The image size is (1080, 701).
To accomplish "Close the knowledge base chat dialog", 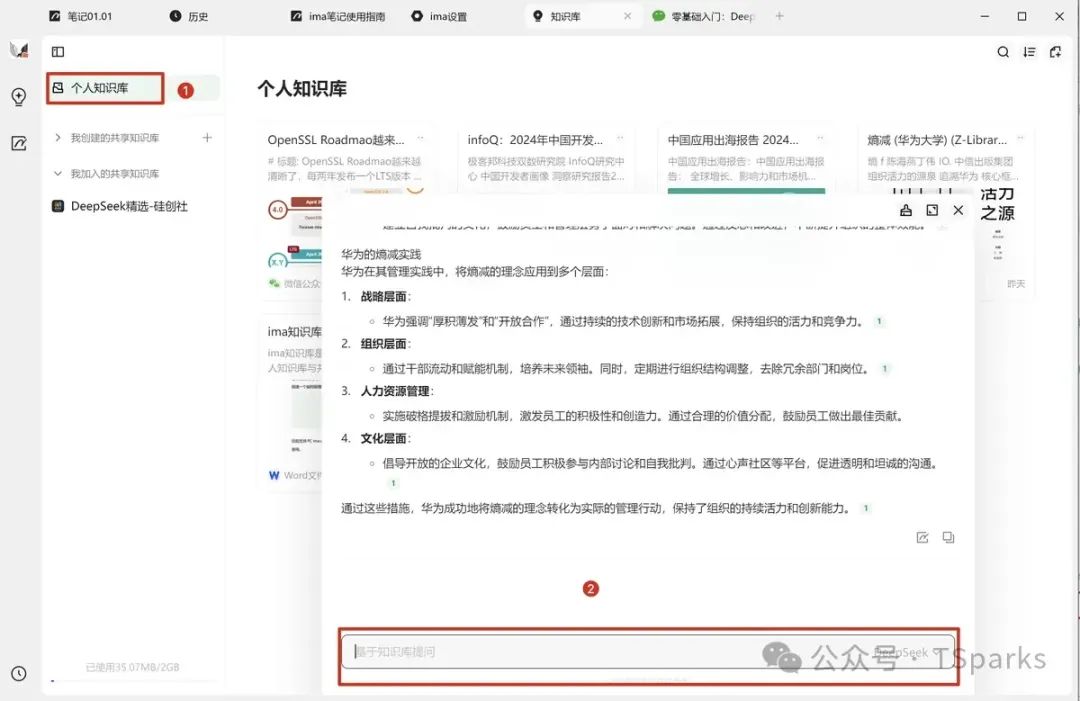I will point(958,210).
